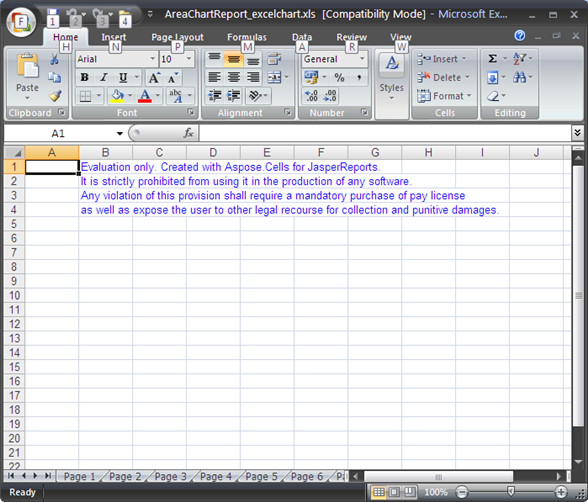Click the Format Painter brush icon
Viewport: 588px width, 502px height.
pyautogui.click(x=55, y=96)
